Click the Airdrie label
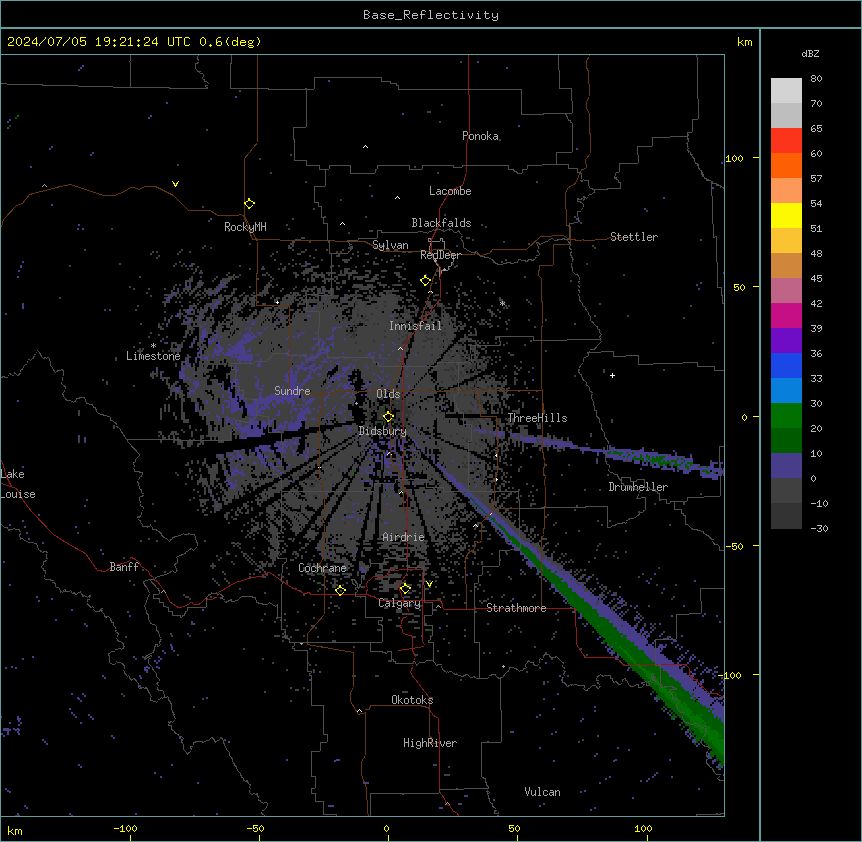This screenshot has height=842, width=862. [x=404, y=537]
